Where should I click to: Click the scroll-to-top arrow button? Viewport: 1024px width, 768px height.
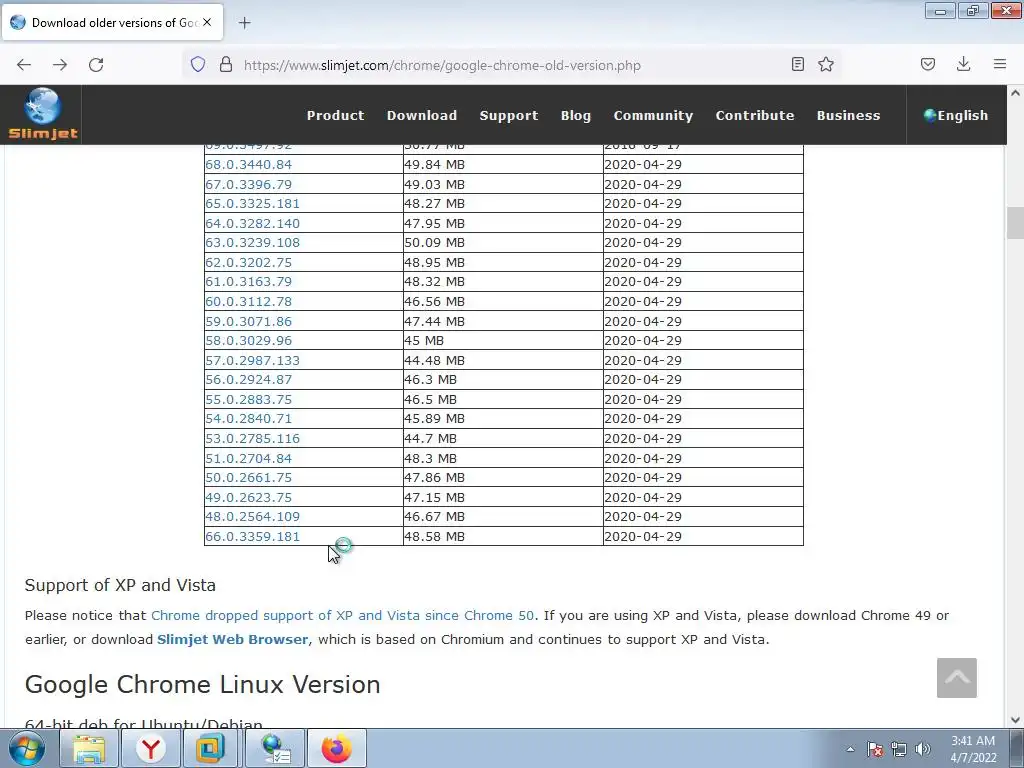[x=957, y=678]
